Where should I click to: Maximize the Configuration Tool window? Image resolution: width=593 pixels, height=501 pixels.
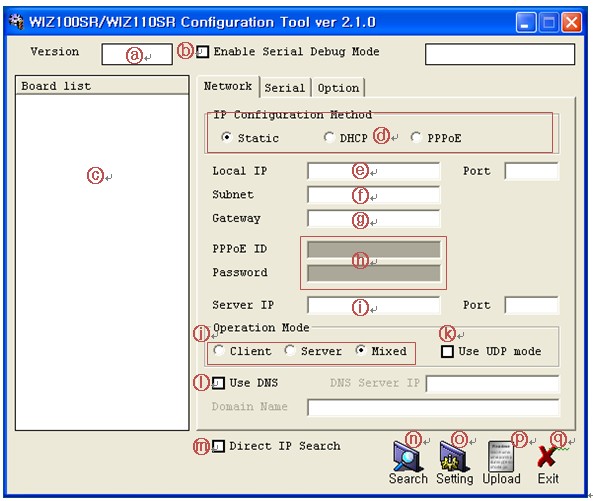pyautogui.click(x=549, y=22)
